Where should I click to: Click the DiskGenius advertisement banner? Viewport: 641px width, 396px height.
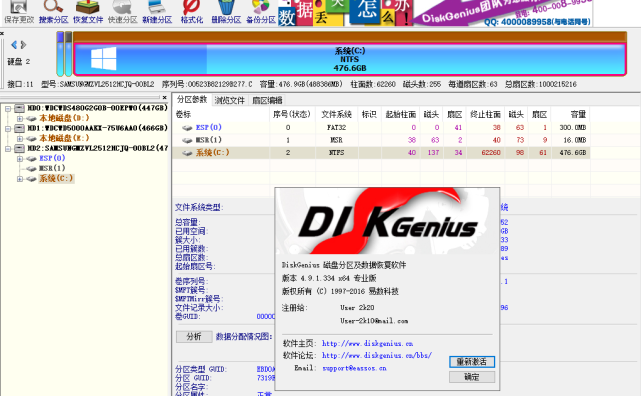[x=435, y=13]
